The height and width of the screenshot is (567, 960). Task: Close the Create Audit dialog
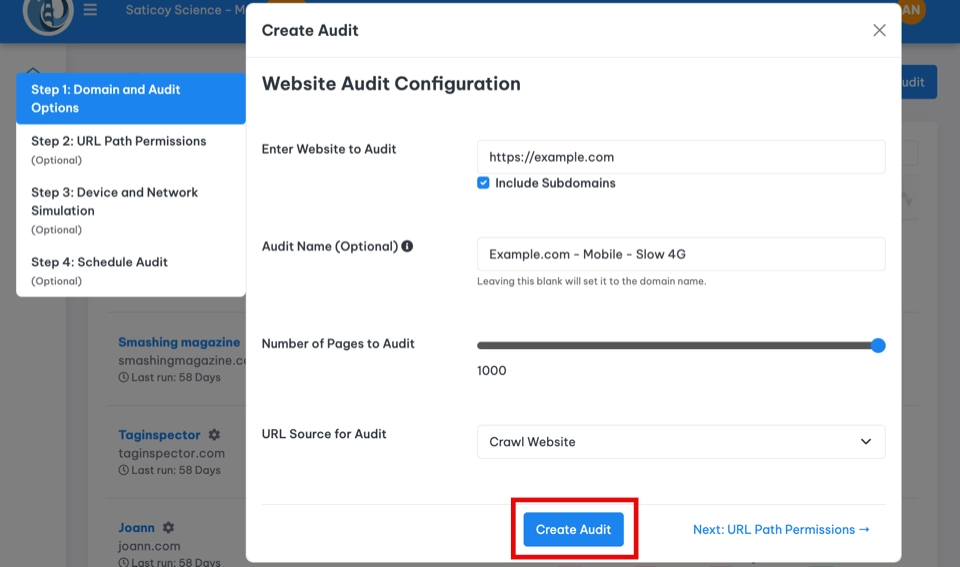[x=879, y=30]
